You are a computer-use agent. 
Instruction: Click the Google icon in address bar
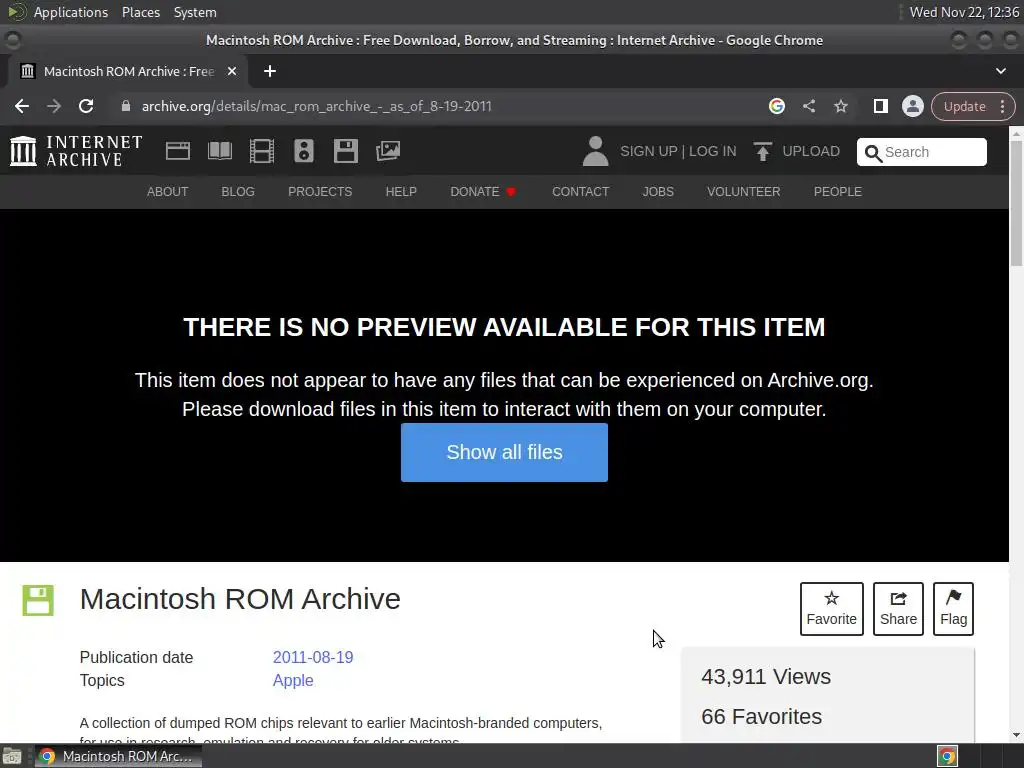tap(776, 106)
